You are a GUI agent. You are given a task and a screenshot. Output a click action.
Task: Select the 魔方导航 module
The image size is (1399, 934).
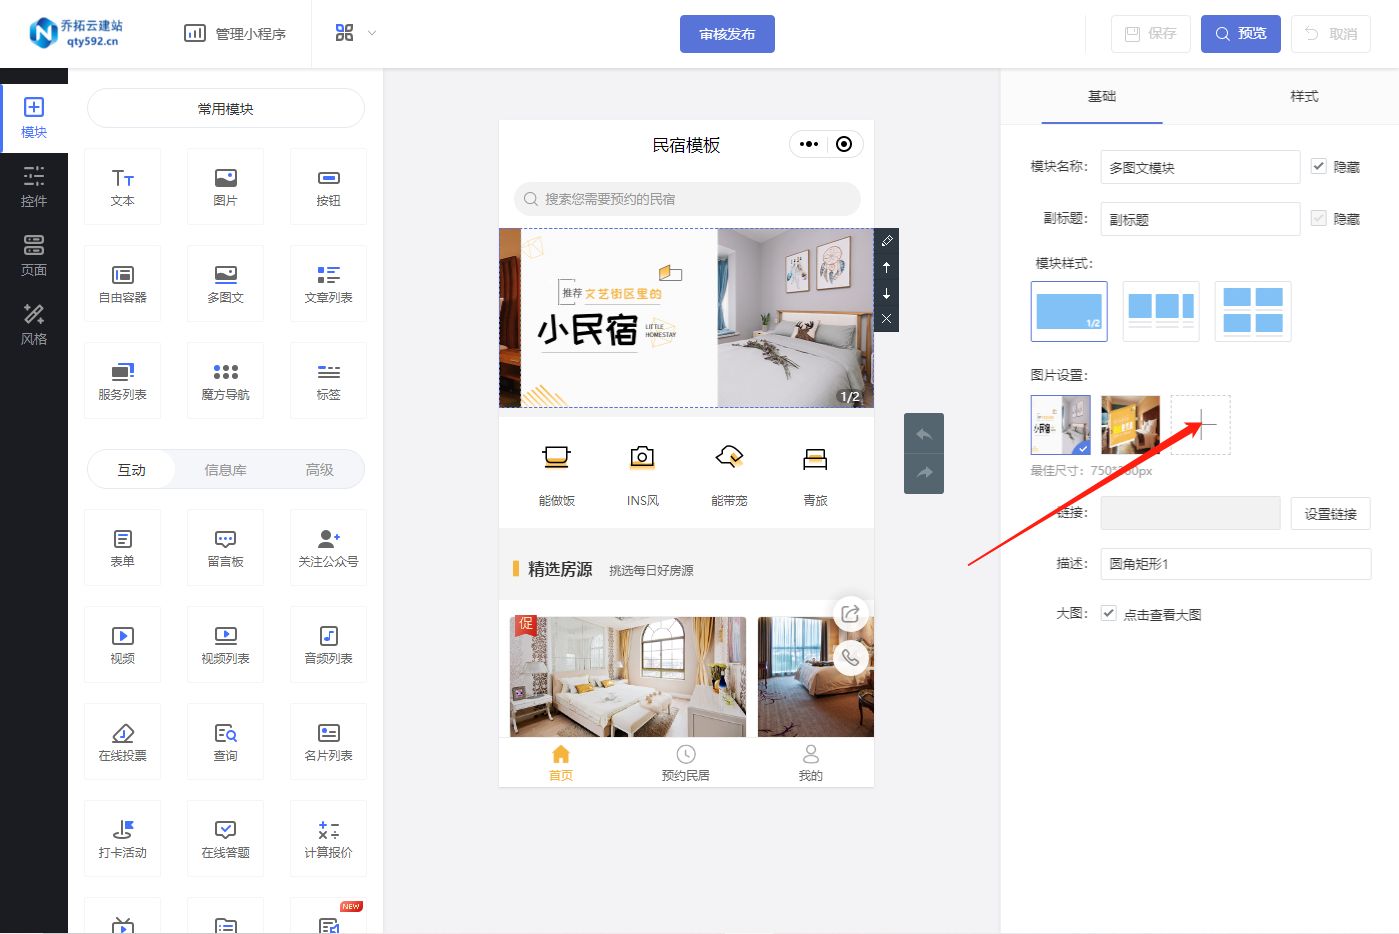click(225, 380)
